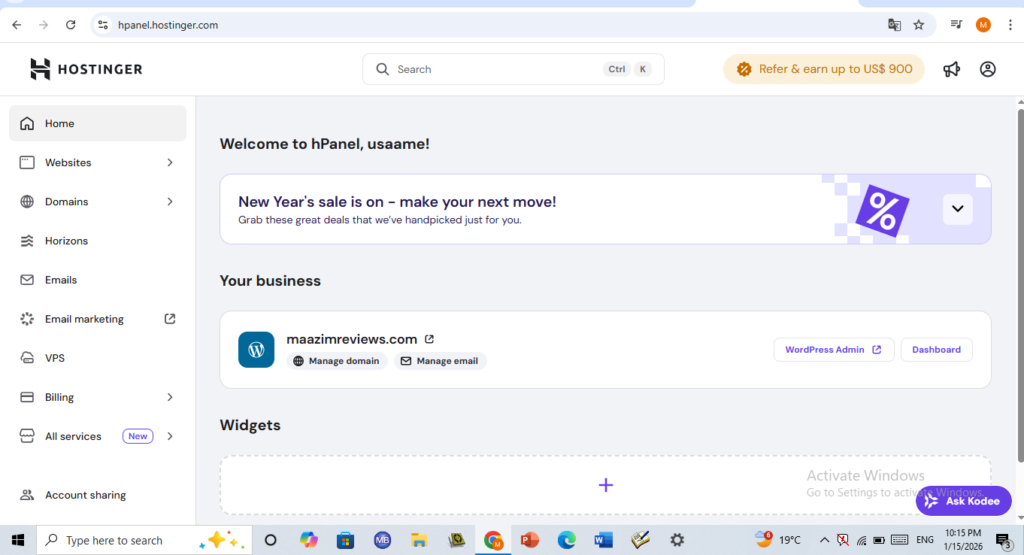Open the weather 19°C taskbar widget
Viewport: 1024px width, 555px height.
[x=777, y=540]
